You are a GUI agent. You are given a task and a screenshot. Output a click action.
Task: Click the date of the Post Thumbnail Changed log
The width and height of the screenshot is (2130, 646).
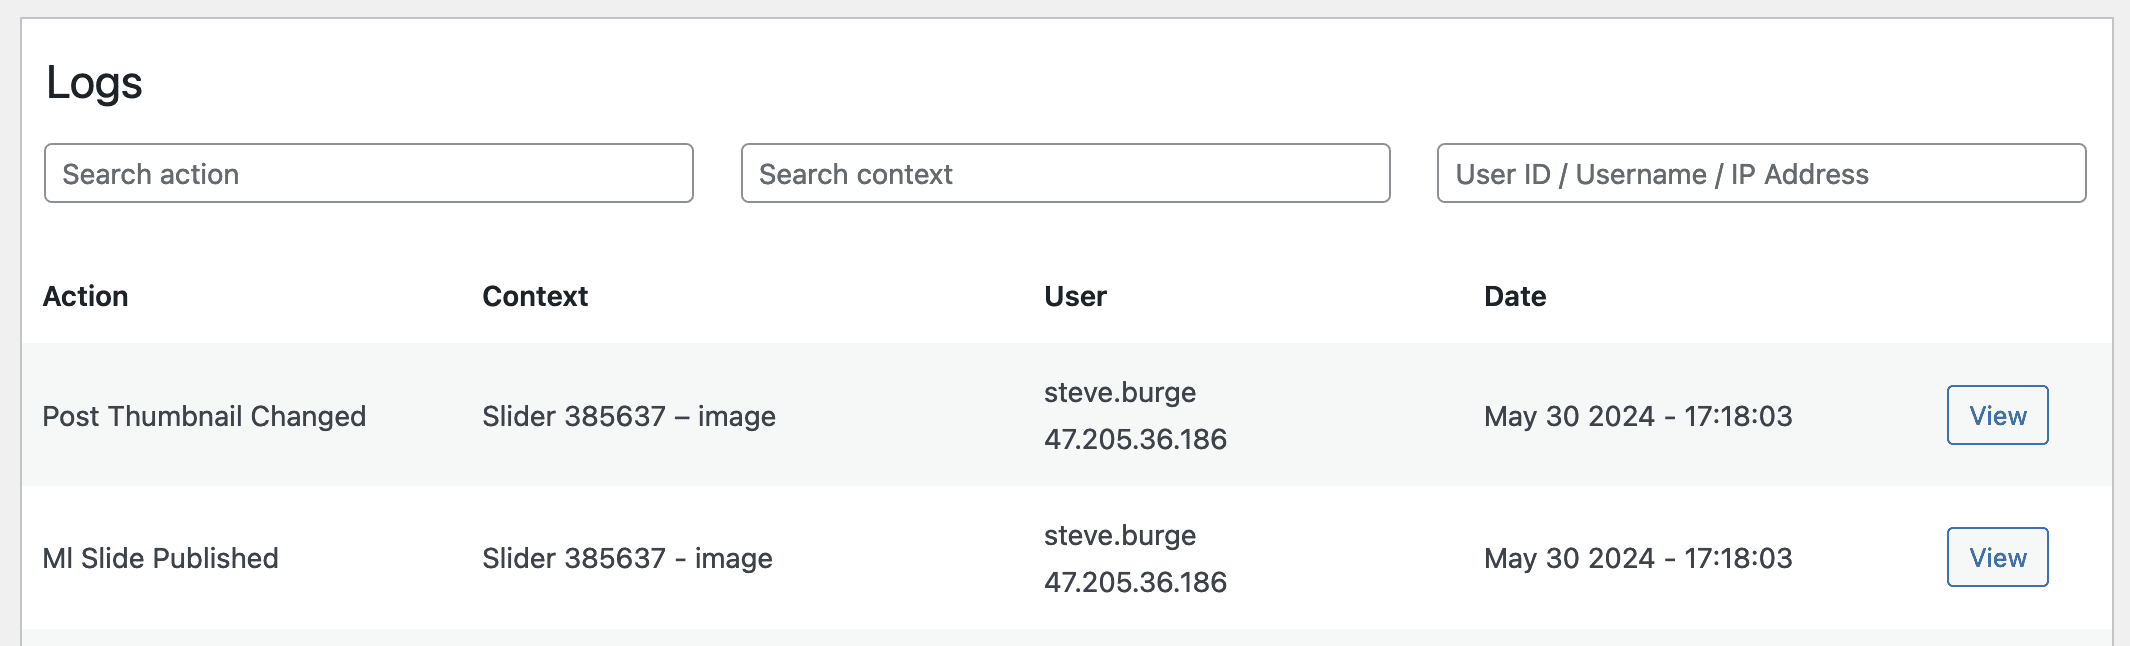(x=1638, y=417)
